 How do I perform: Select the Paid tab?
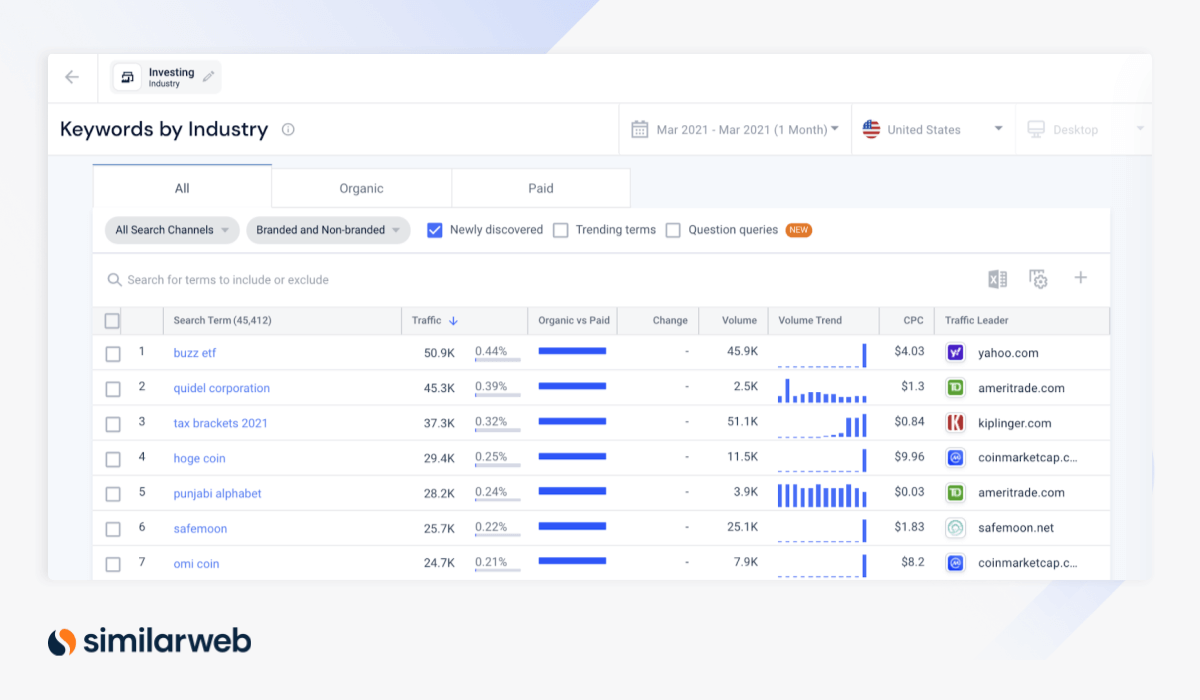click(x=540, y=188)
